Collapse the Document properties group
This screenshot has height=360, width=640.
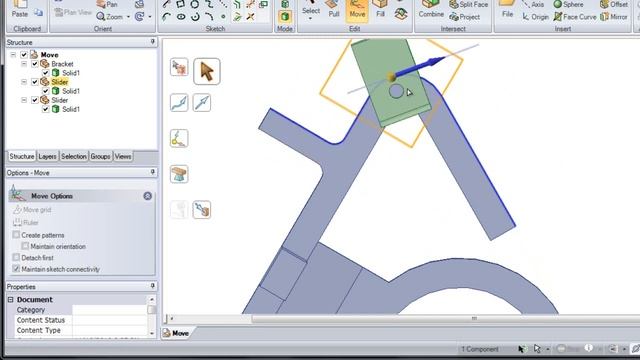point(10,300)
